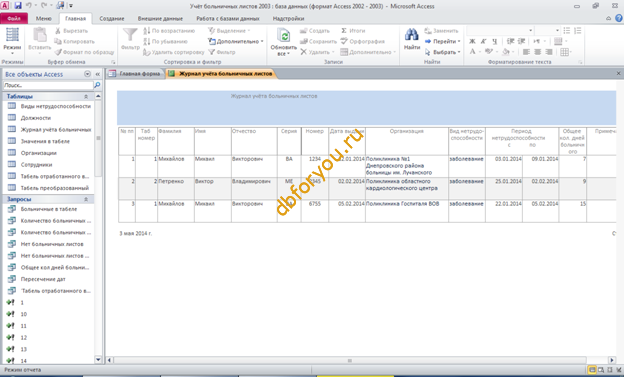
Task: Switch to Print Preview in status bar
Action: pyautogui.click(x=601, y=370)
